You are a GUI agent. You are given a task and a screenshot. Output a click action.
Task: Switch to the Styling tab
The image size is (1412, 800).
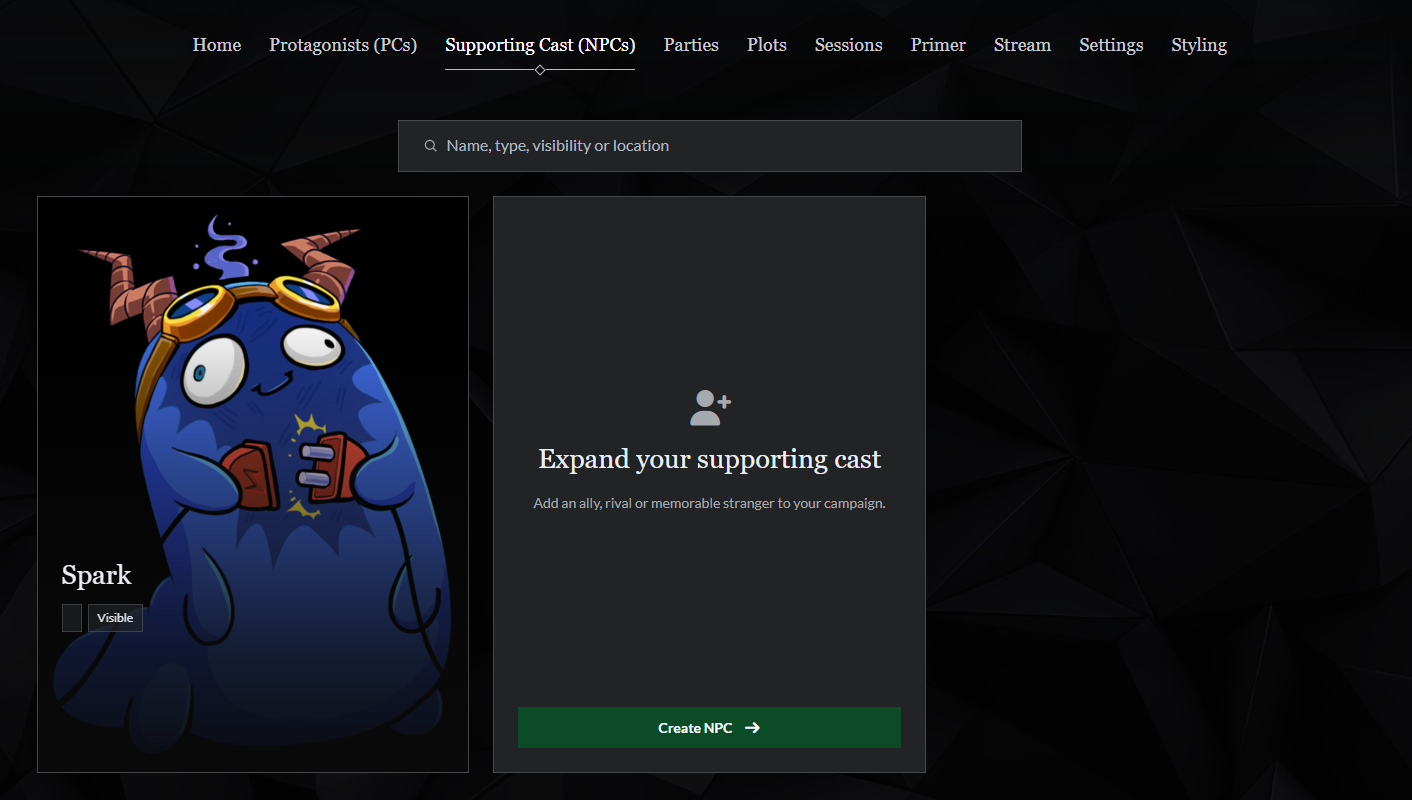[x=1199, y=45]
